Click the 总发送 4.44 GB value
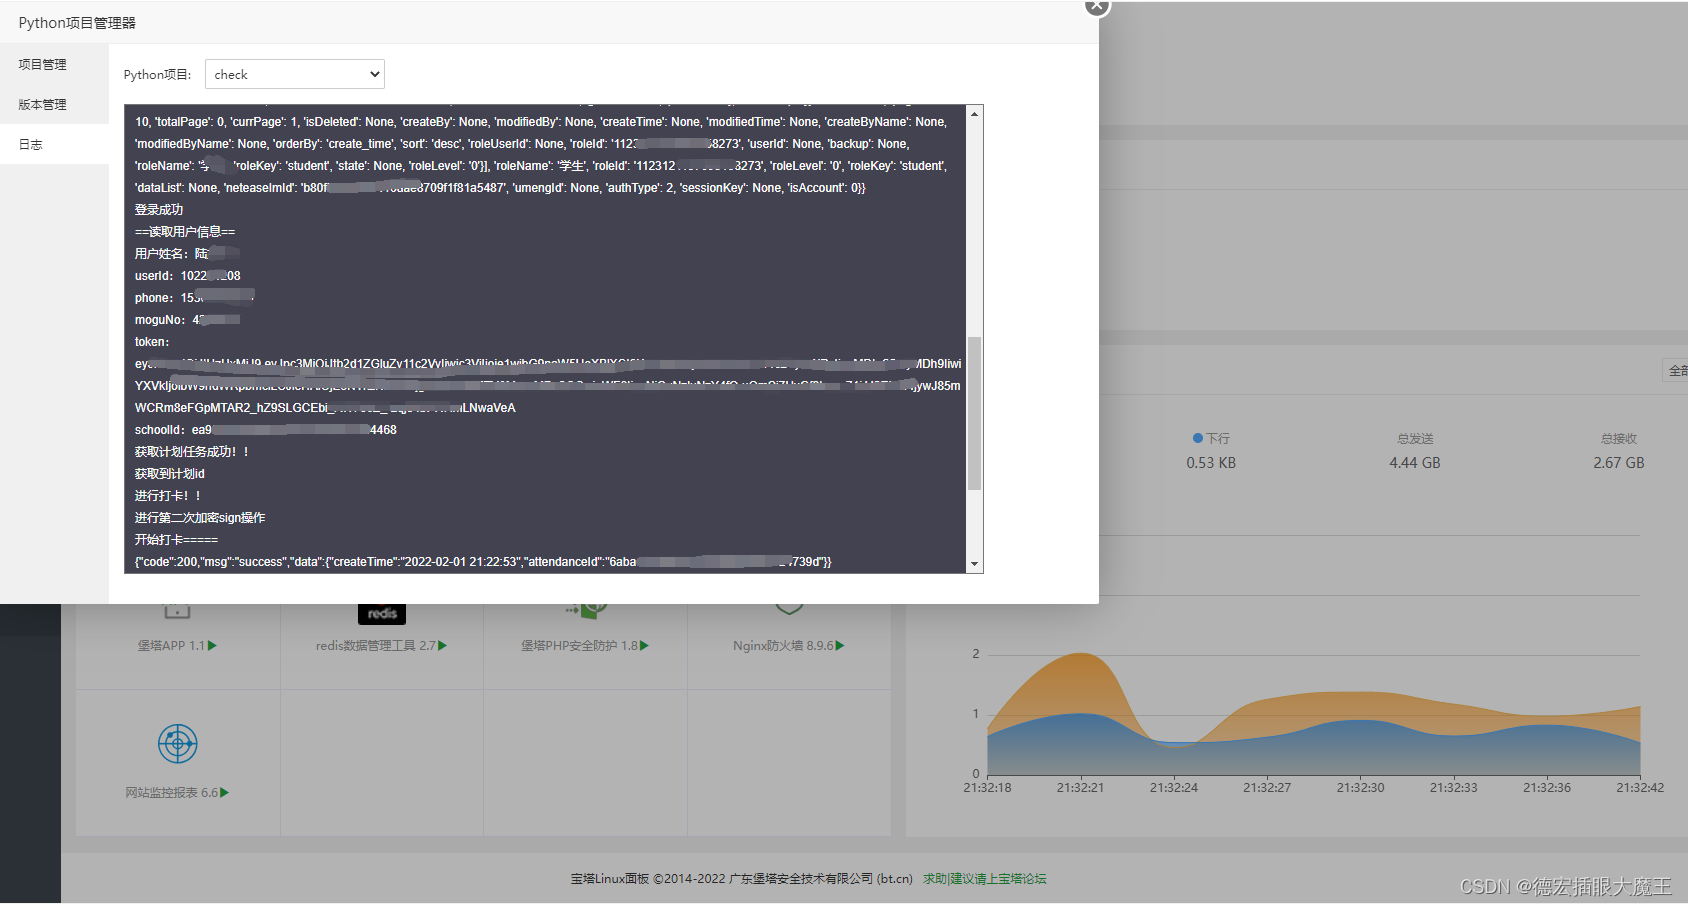 [1415, 462]
